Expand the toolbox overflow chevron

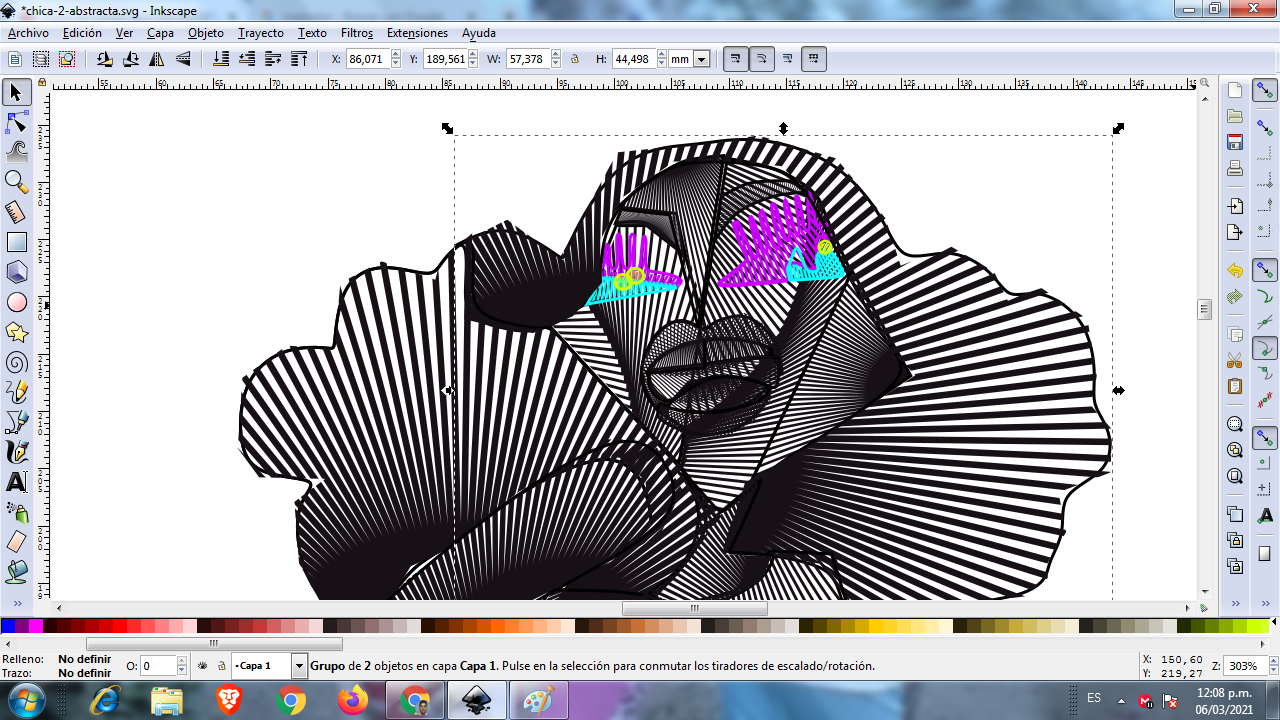(16, 604)
